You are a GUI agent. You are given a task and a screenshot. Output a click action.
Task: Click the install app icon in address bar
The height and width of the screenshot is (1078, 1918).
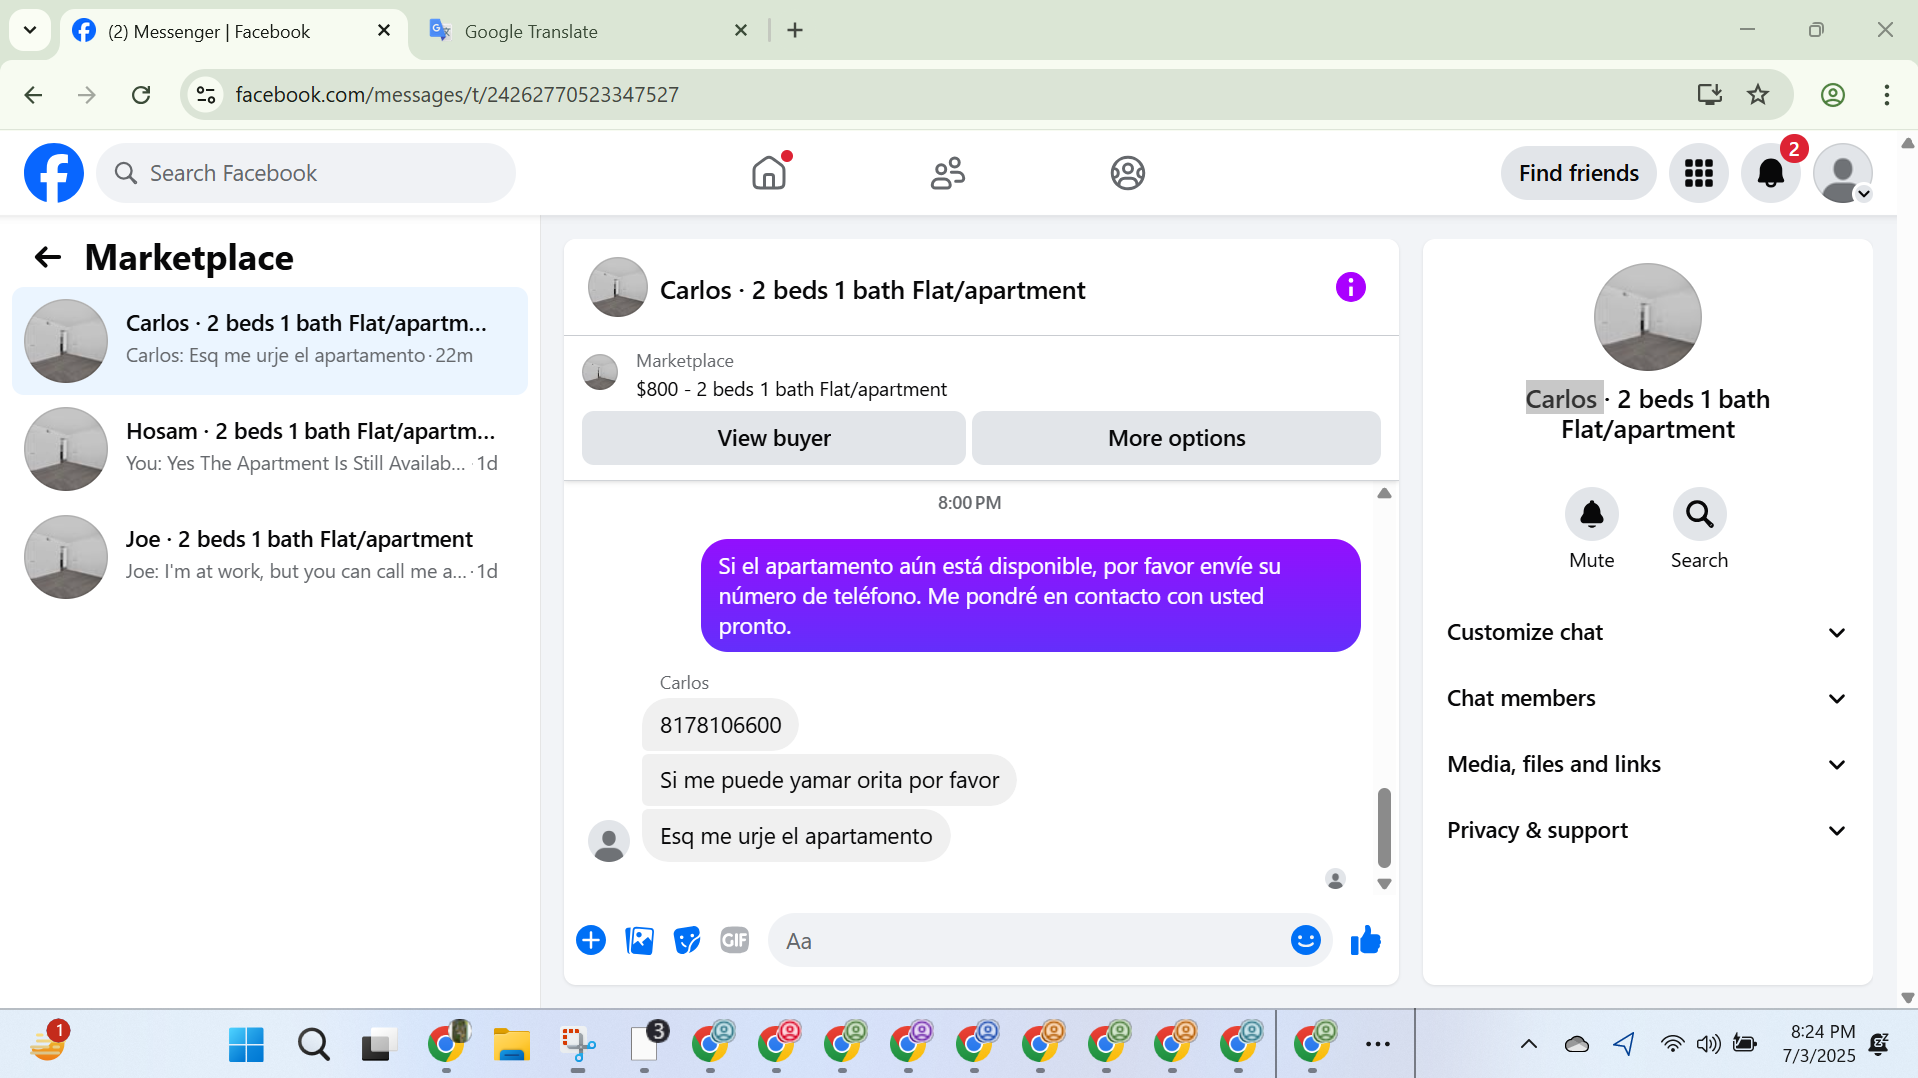[1709, 95]
